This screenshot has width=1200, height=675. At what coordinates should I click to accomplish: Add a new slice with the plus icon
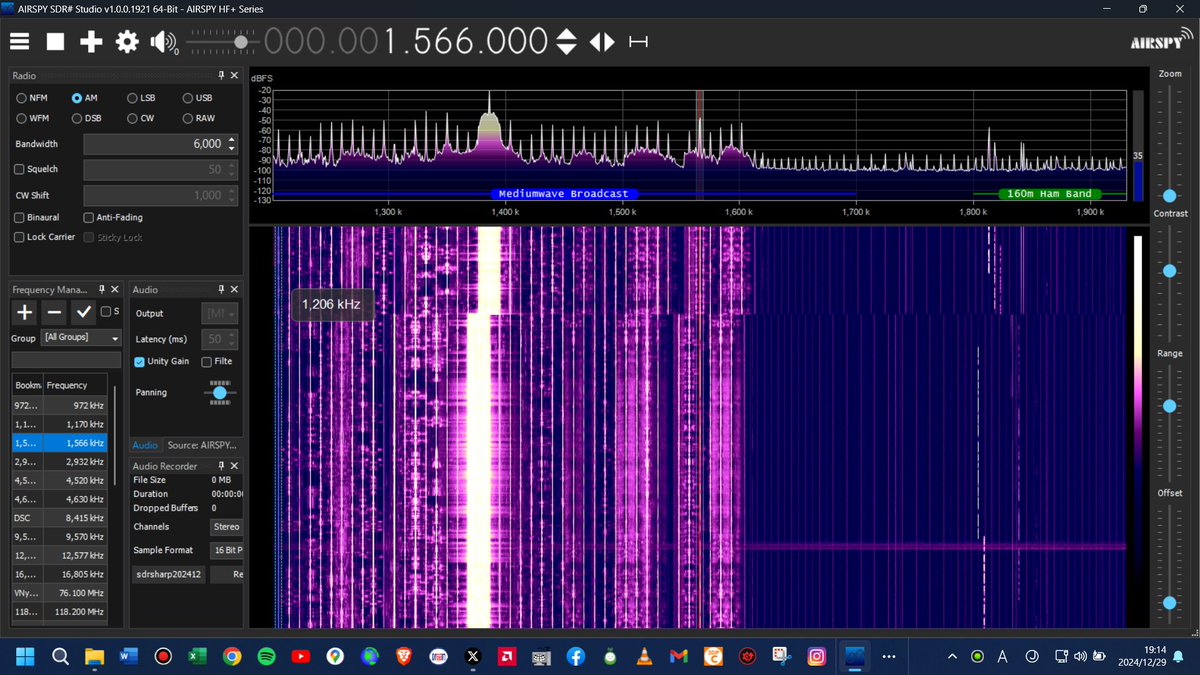[90, 42]
